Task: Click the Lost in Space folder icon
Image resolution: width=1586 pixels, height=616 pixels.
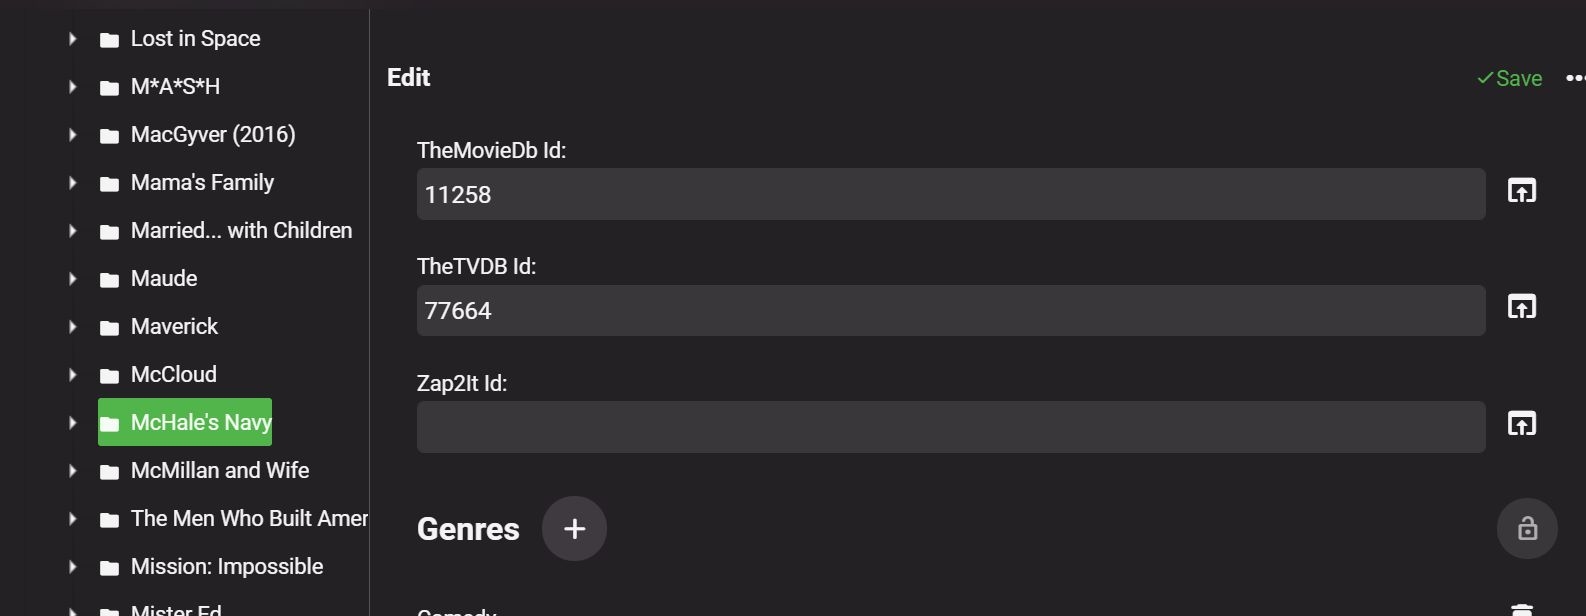Action: [x=110, y=40]
